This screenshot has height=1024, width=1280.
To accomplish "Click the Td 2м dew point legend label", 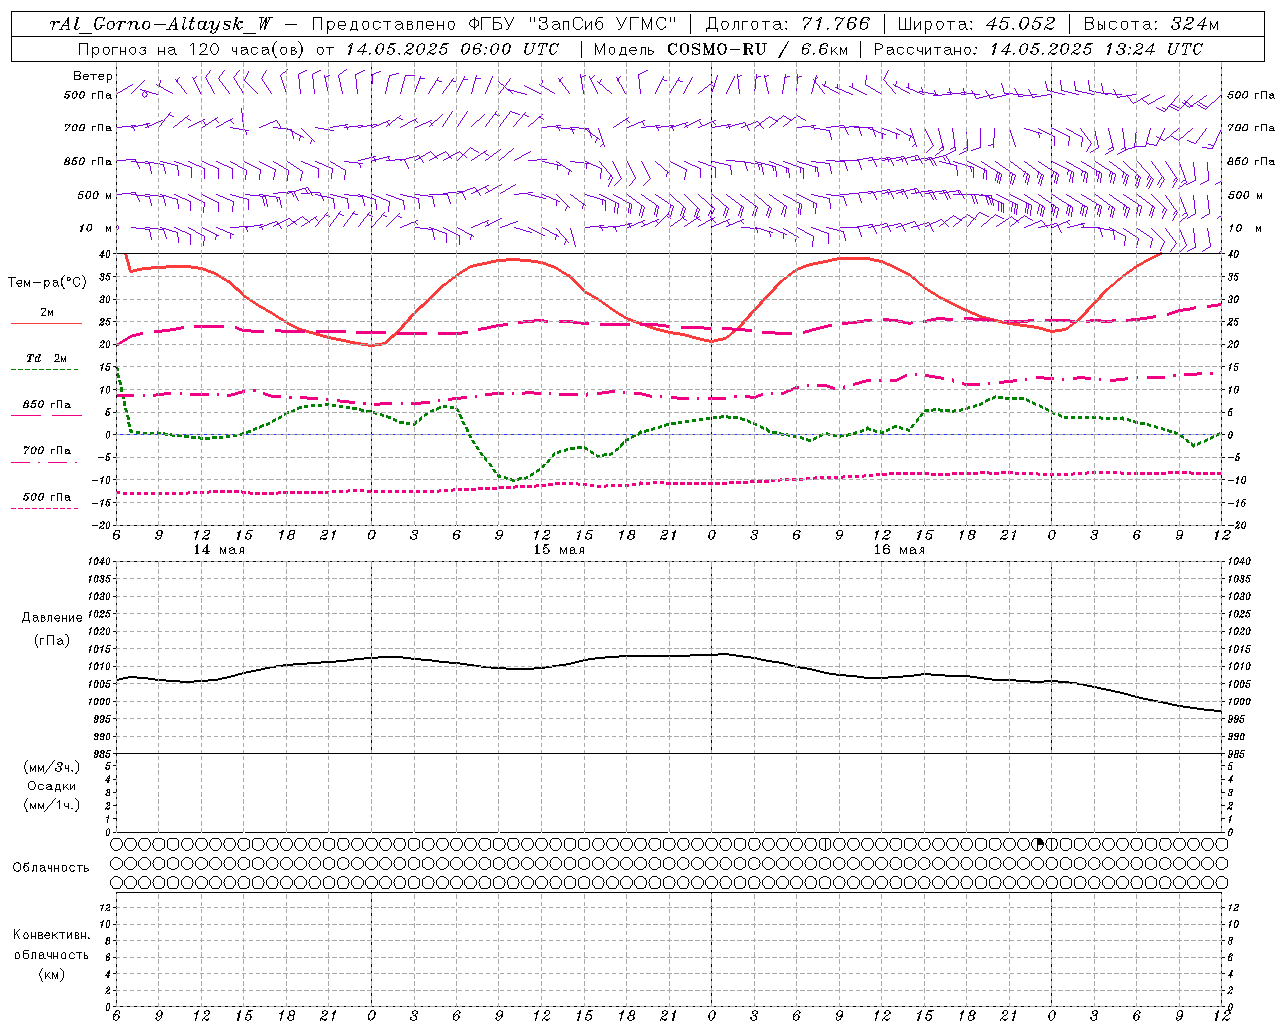I will point(47,358).
